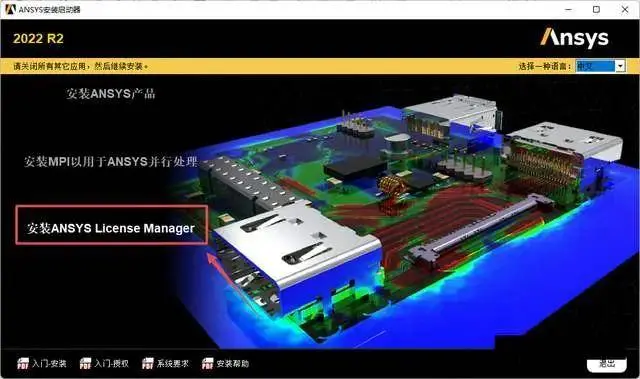Open the 入门-授权 text link
The height and width of the screenshot is (379, 640).
pyautogui.click(x=112, y=363)
